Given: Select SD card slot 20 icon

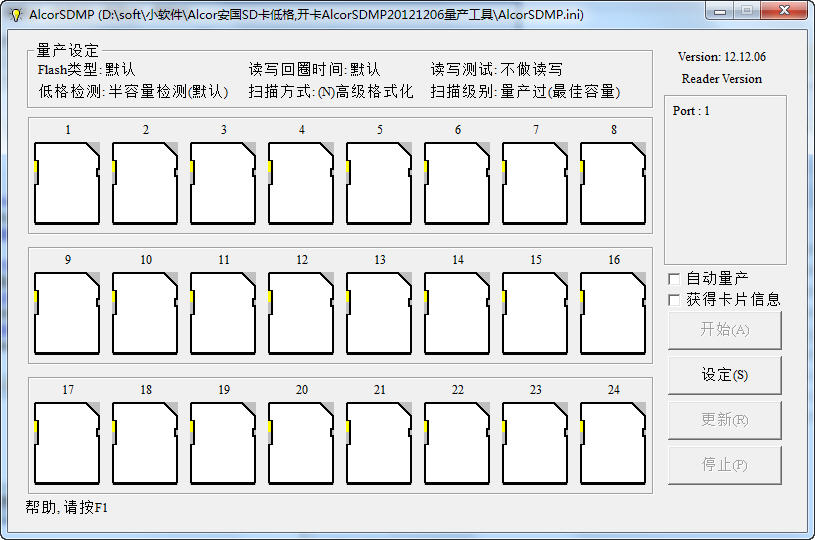Looking at the screenshot, I should (301, 443).
